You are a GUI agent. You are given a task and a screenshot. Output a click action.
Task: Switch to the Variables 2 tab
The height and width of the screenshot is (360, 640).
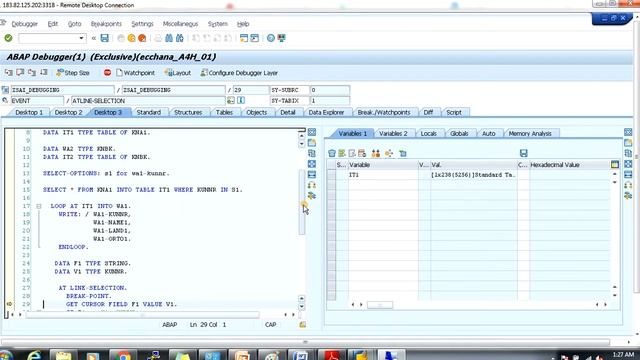coord(393,133)
